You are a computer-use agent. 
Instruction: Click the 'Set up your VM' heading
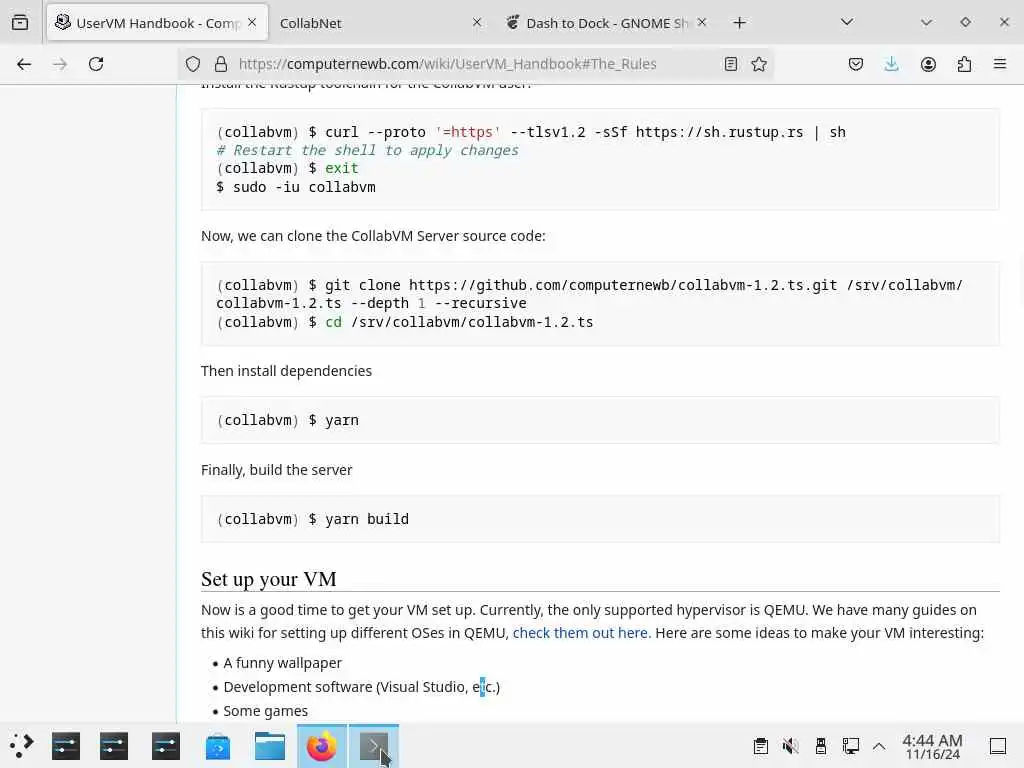click(x=268, y=579)
